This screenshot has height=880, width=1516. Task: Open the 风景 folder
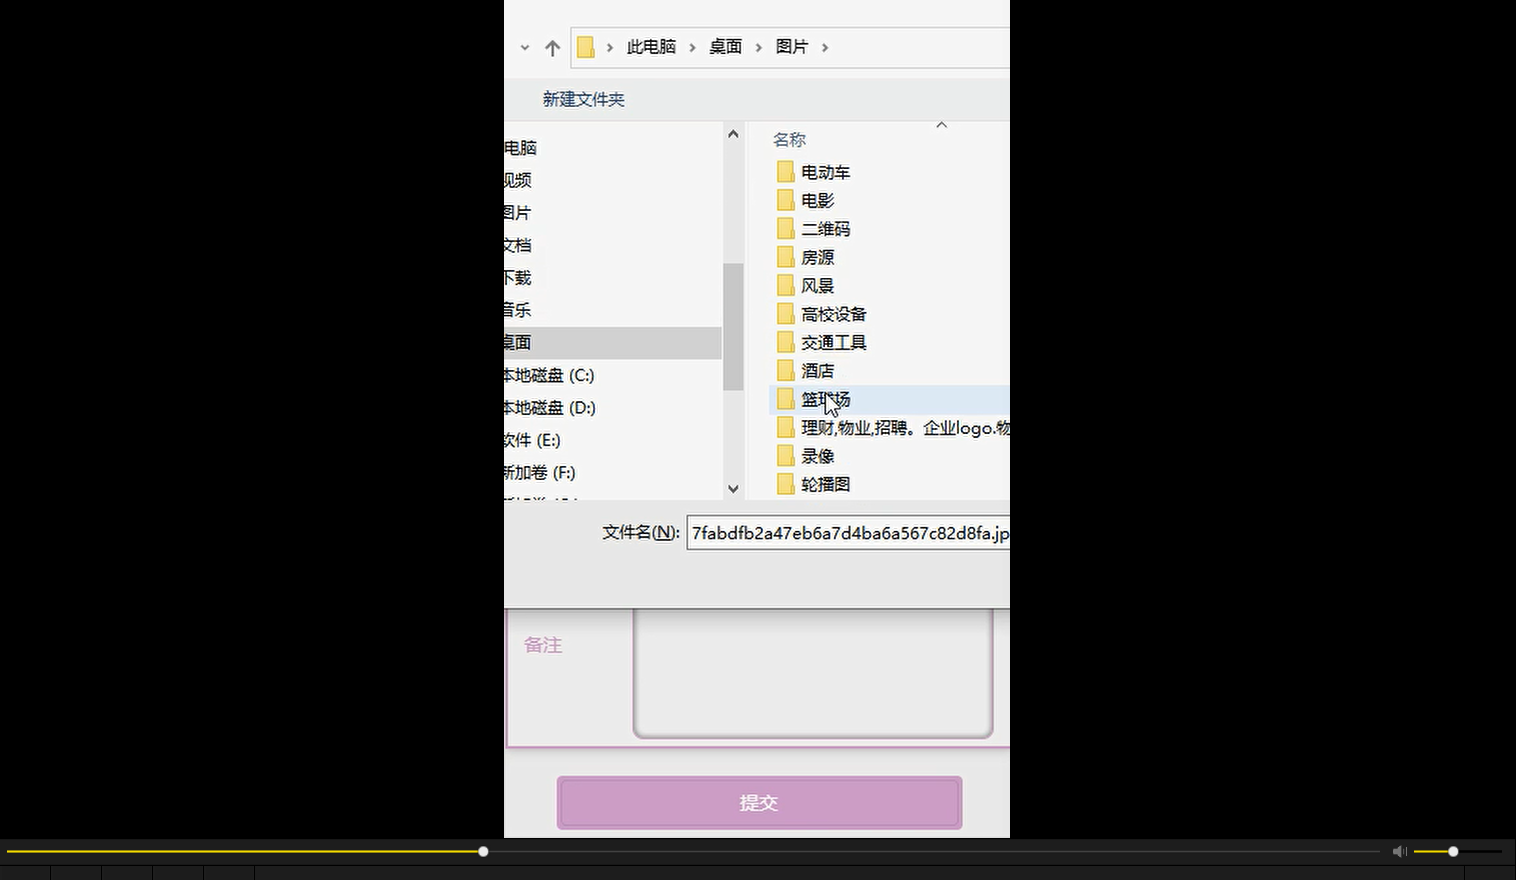click(x=818, y=285)
